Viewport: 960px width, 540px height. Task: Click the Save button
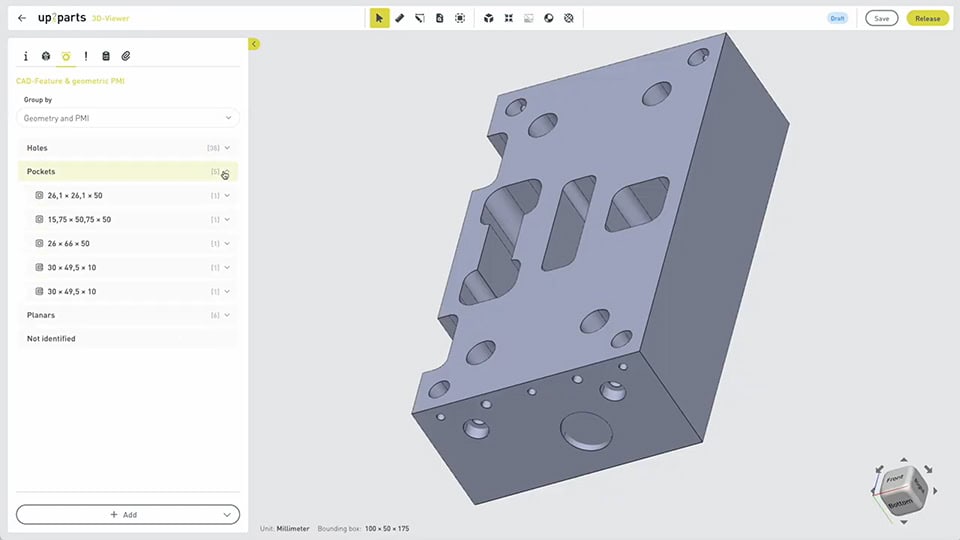point(882,18)
